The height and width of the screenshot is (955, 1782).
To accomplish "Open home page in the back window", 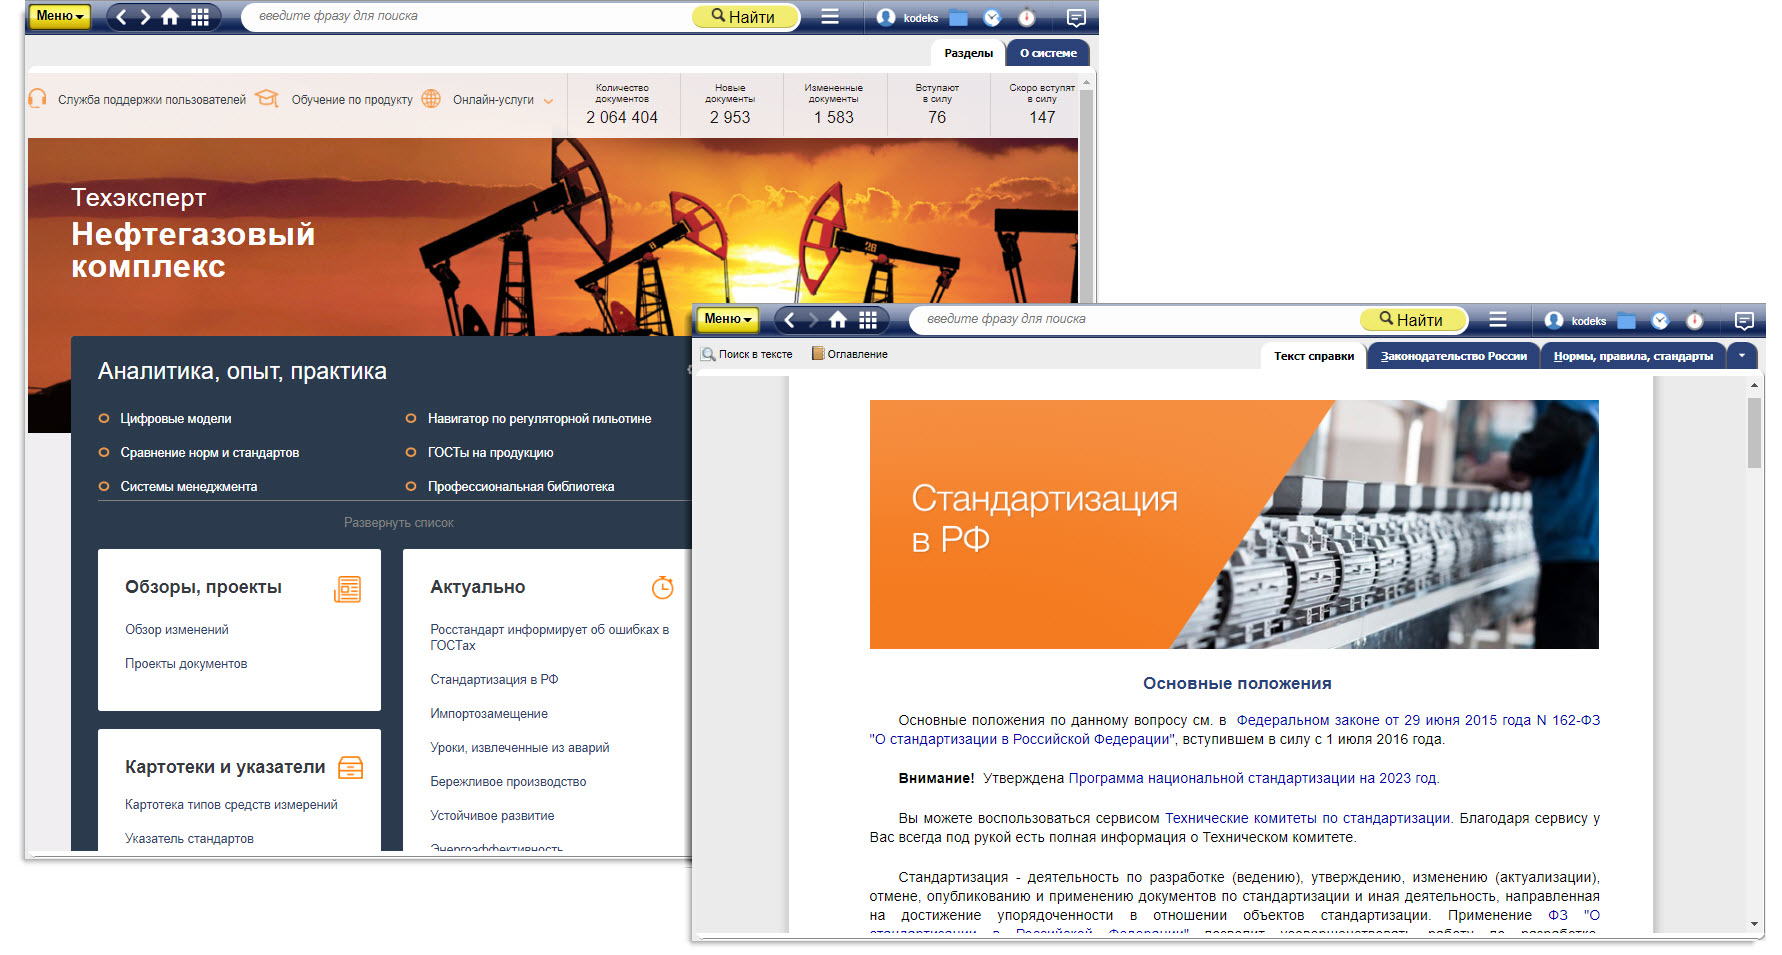I will tap(171, 17).
